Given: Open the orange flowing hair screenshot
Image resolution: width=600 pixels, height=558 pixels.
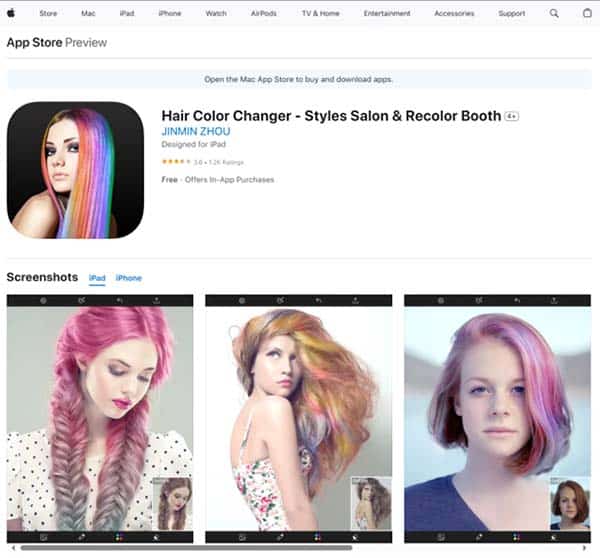Looking at the screenshot, I should point(298,418).
